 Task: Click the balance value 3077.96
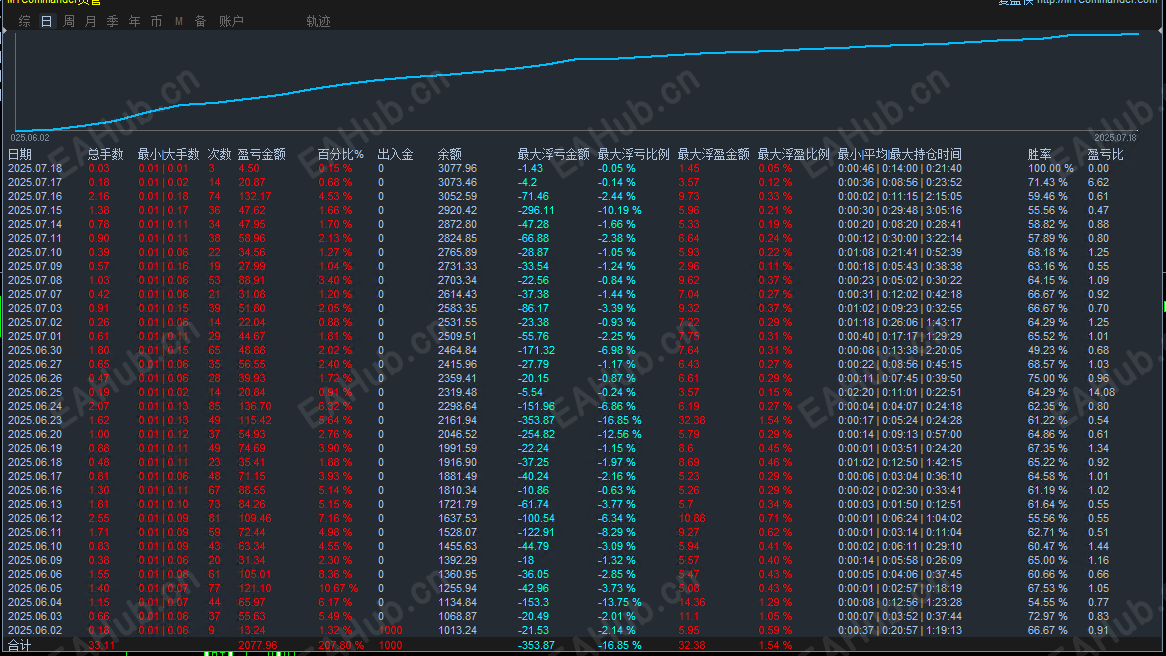click(x=457, y=169)
